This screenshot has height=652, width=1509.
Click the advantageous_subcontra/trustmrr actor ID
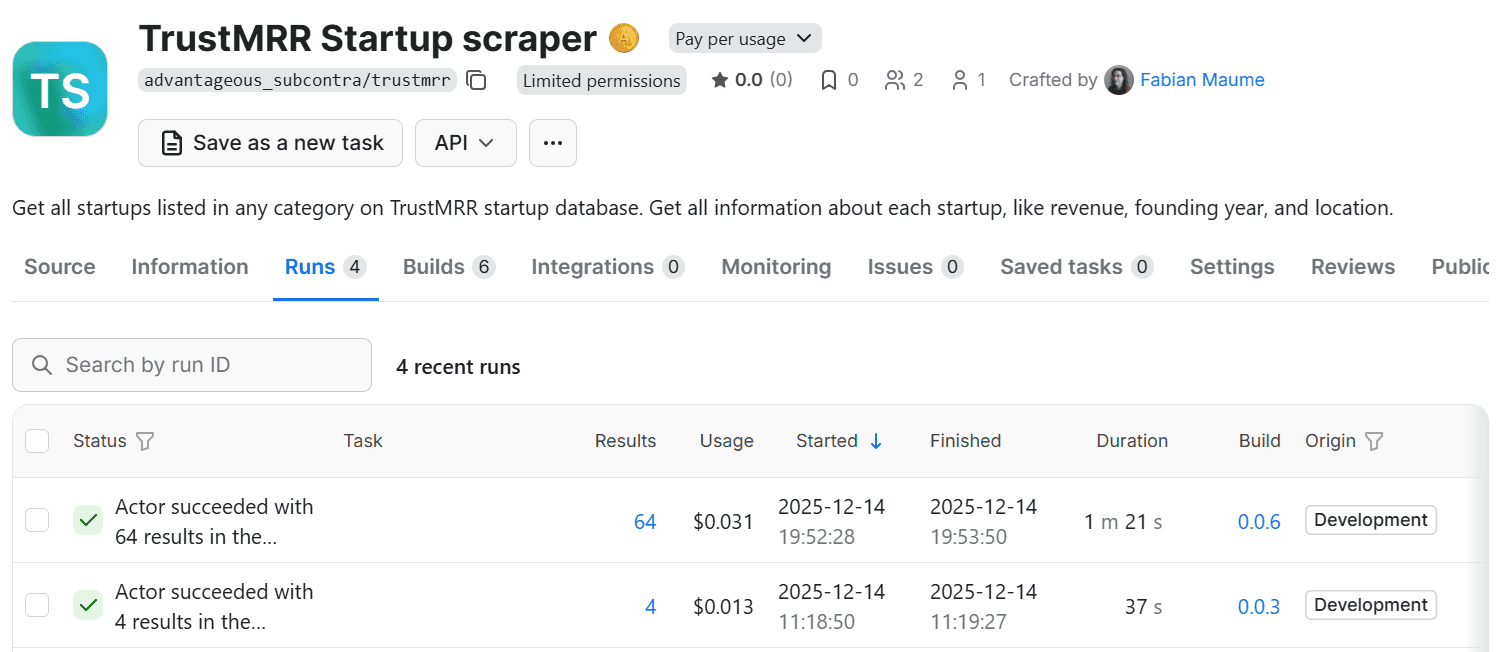[298, 80]
